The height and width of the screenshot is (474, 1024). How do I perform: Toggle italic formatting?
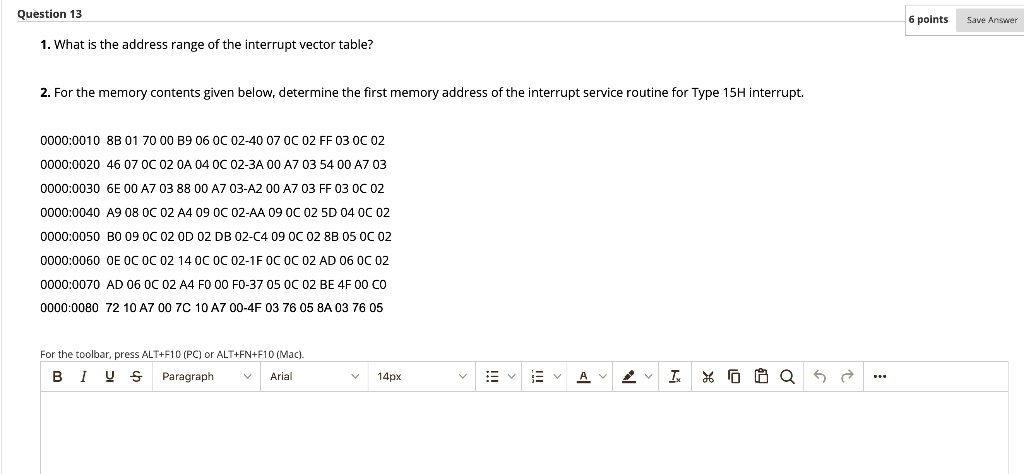click(x=83, y=377)
